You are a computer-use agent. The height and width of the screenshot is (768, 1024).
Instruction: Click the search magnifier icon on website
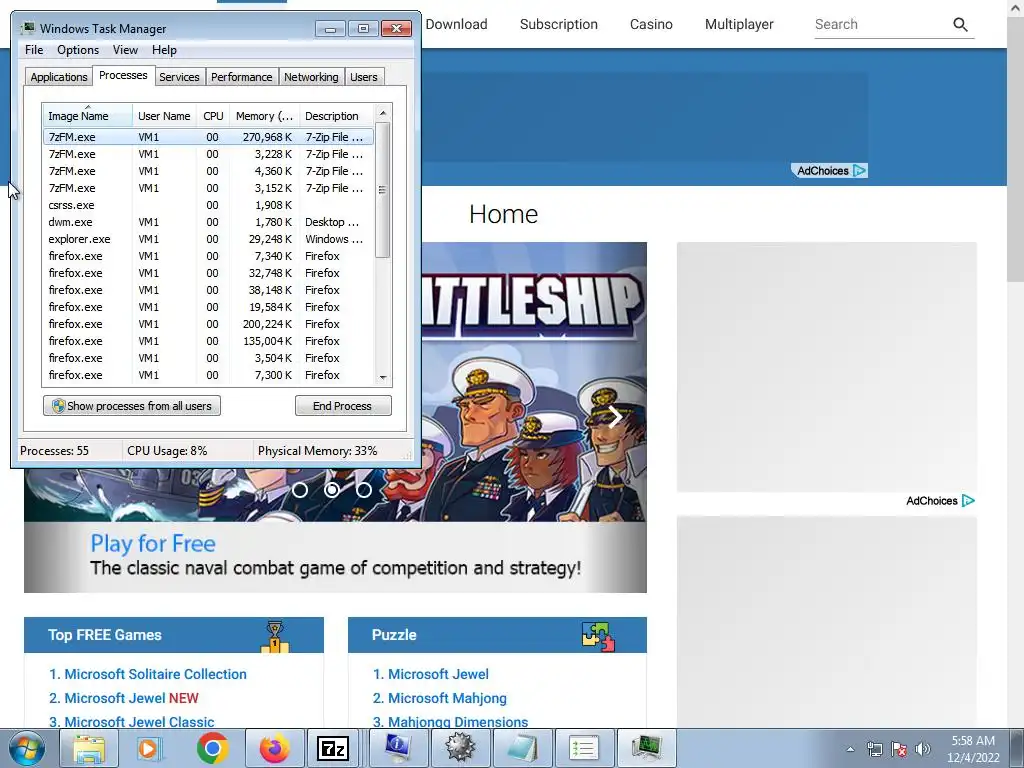click(x=960, y=25)
